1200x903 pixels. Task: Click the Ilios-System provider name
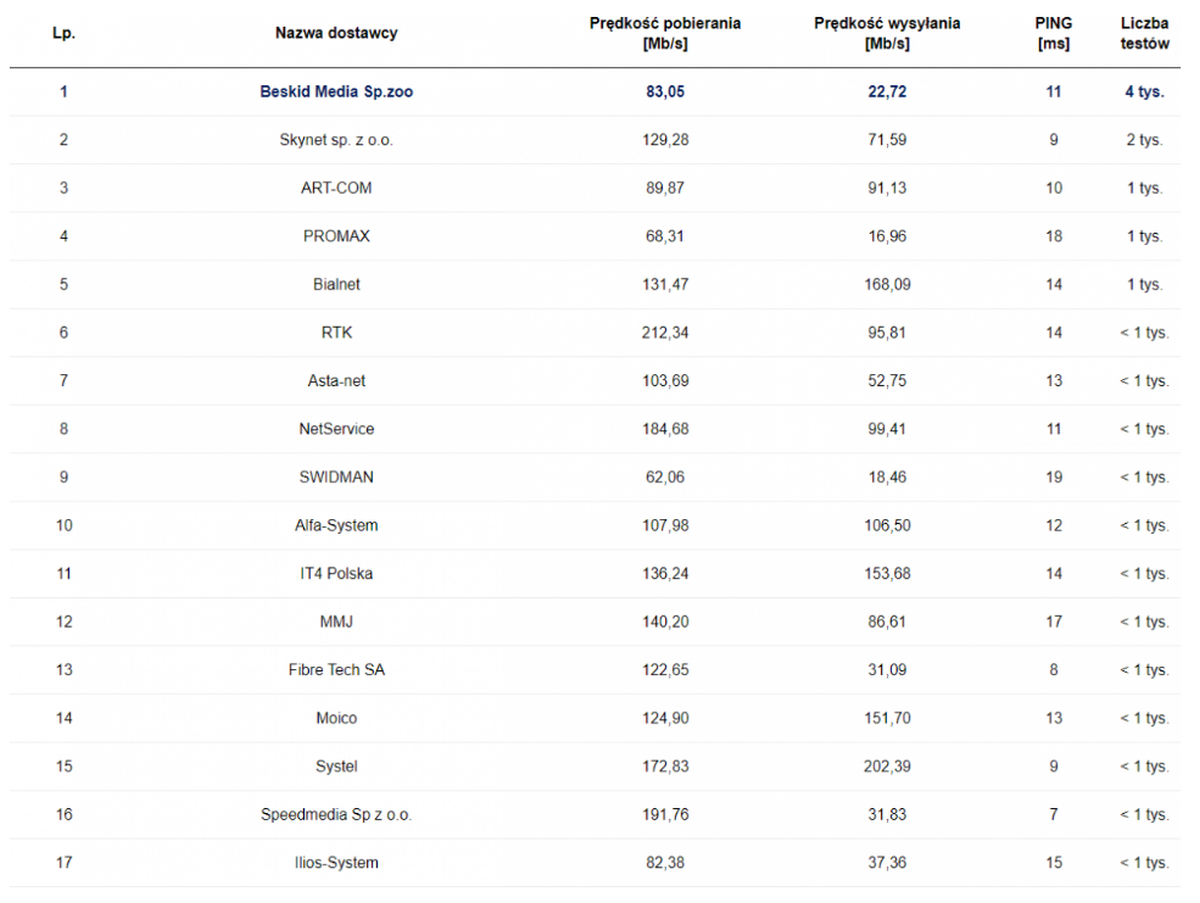[336, 863]
